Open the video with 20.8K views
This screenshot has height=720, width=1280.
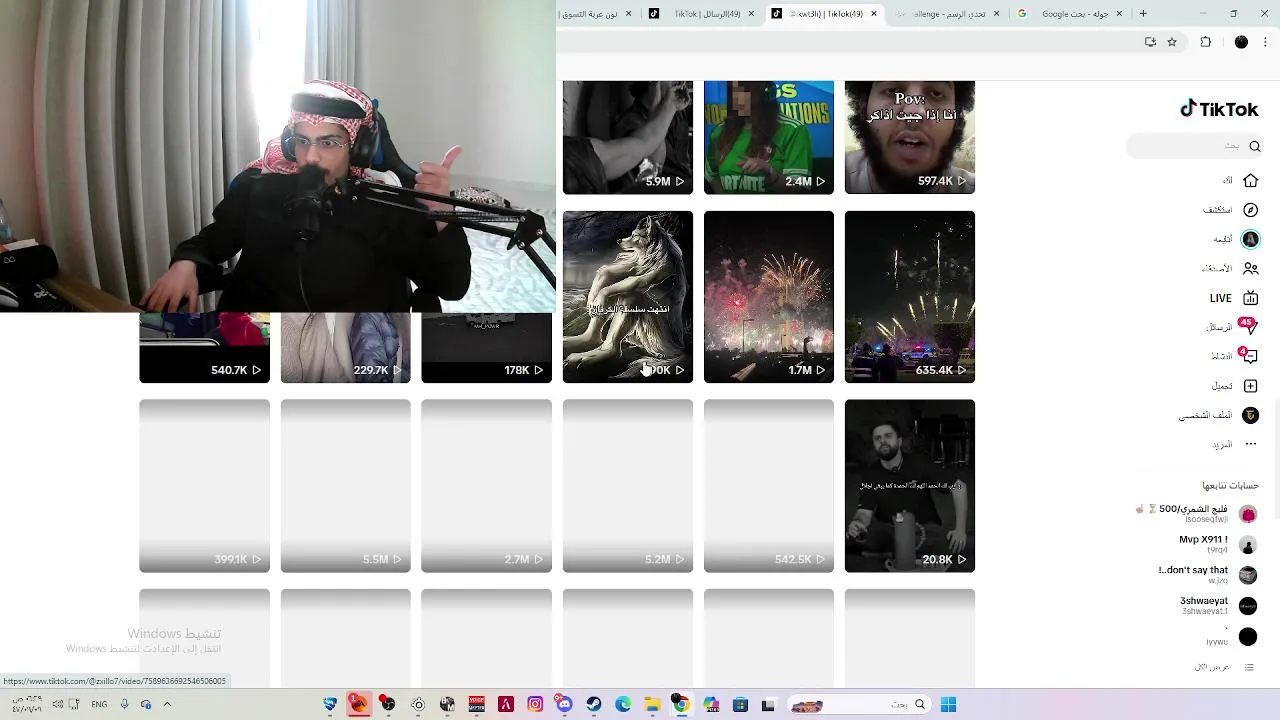click(x=910, y=486)
